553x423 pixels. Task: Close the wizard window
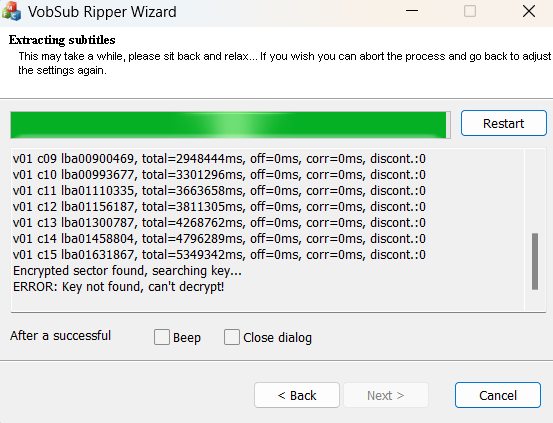tap(529, 11)
